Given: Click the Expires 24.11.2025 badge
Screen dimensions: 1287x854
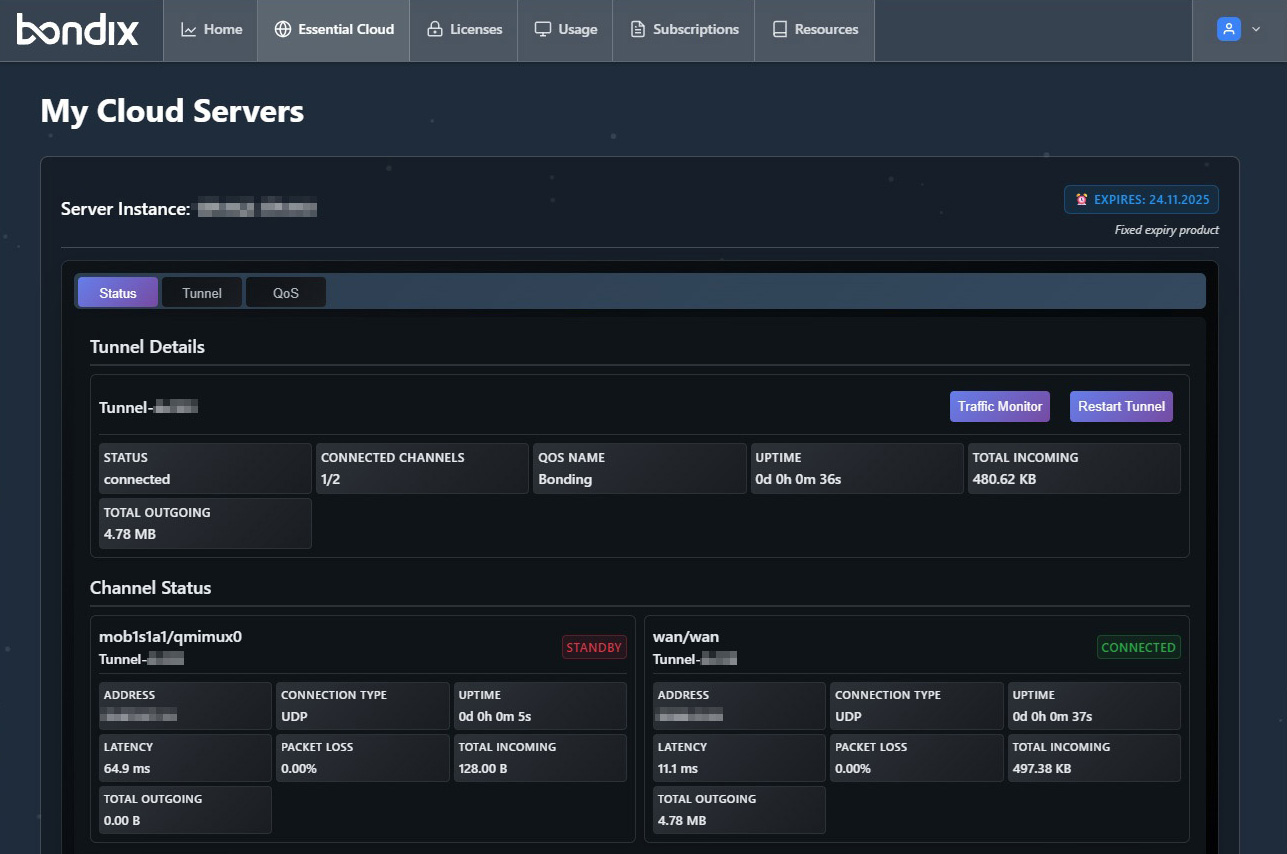Looking at the screenshot, I should pyautogui.click(x=1141, y=200).
